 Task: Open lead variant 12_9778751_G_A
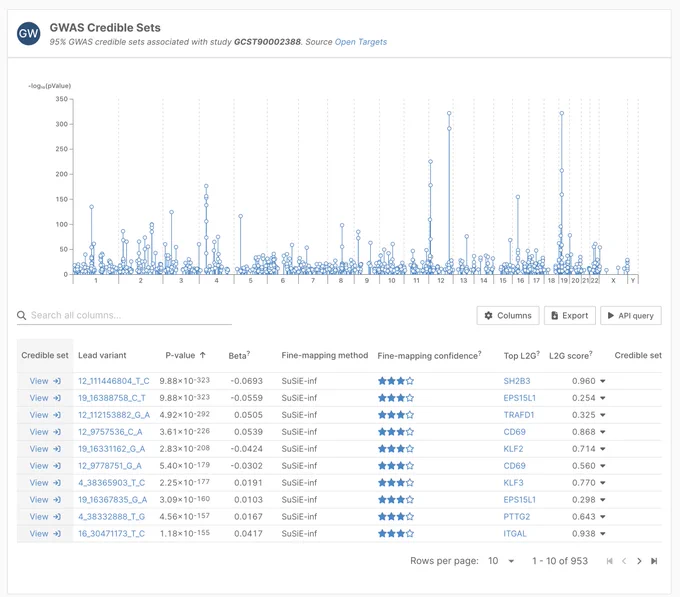tap(110, 466)
